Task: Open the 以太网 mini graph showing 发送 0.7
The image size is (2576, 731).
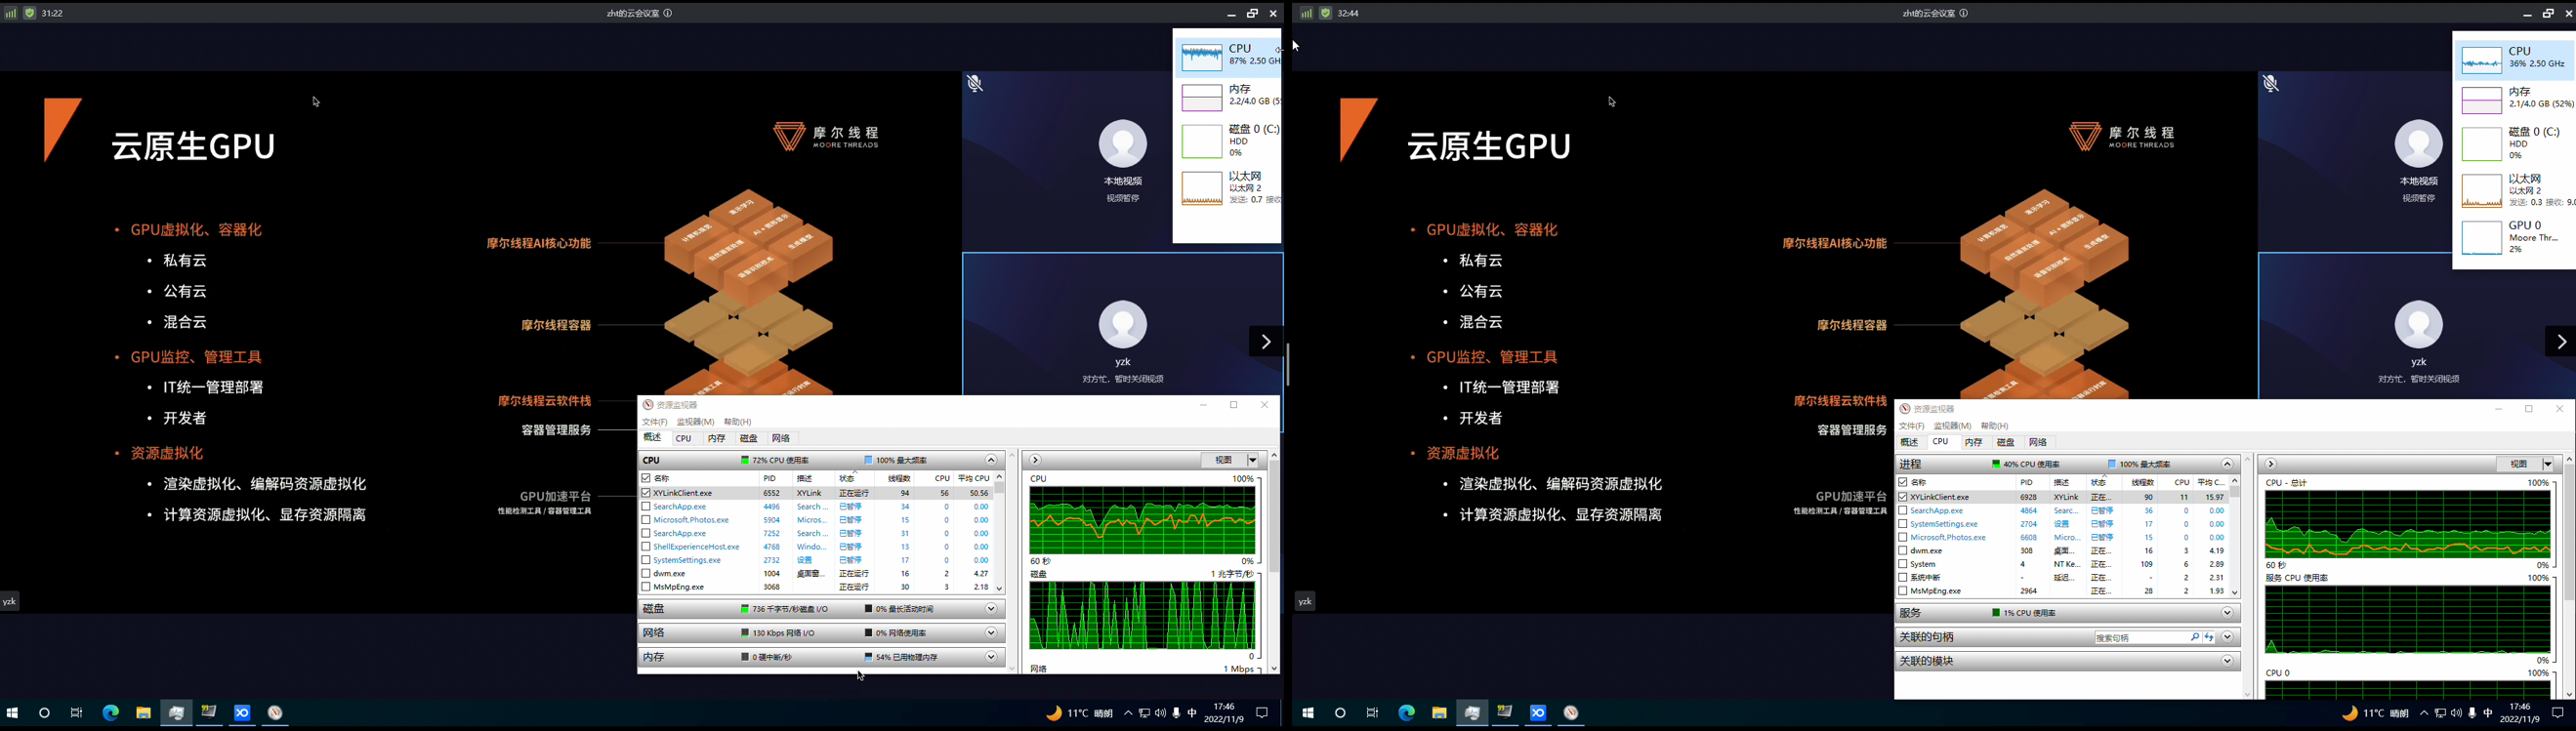Action: point(1228,188)
